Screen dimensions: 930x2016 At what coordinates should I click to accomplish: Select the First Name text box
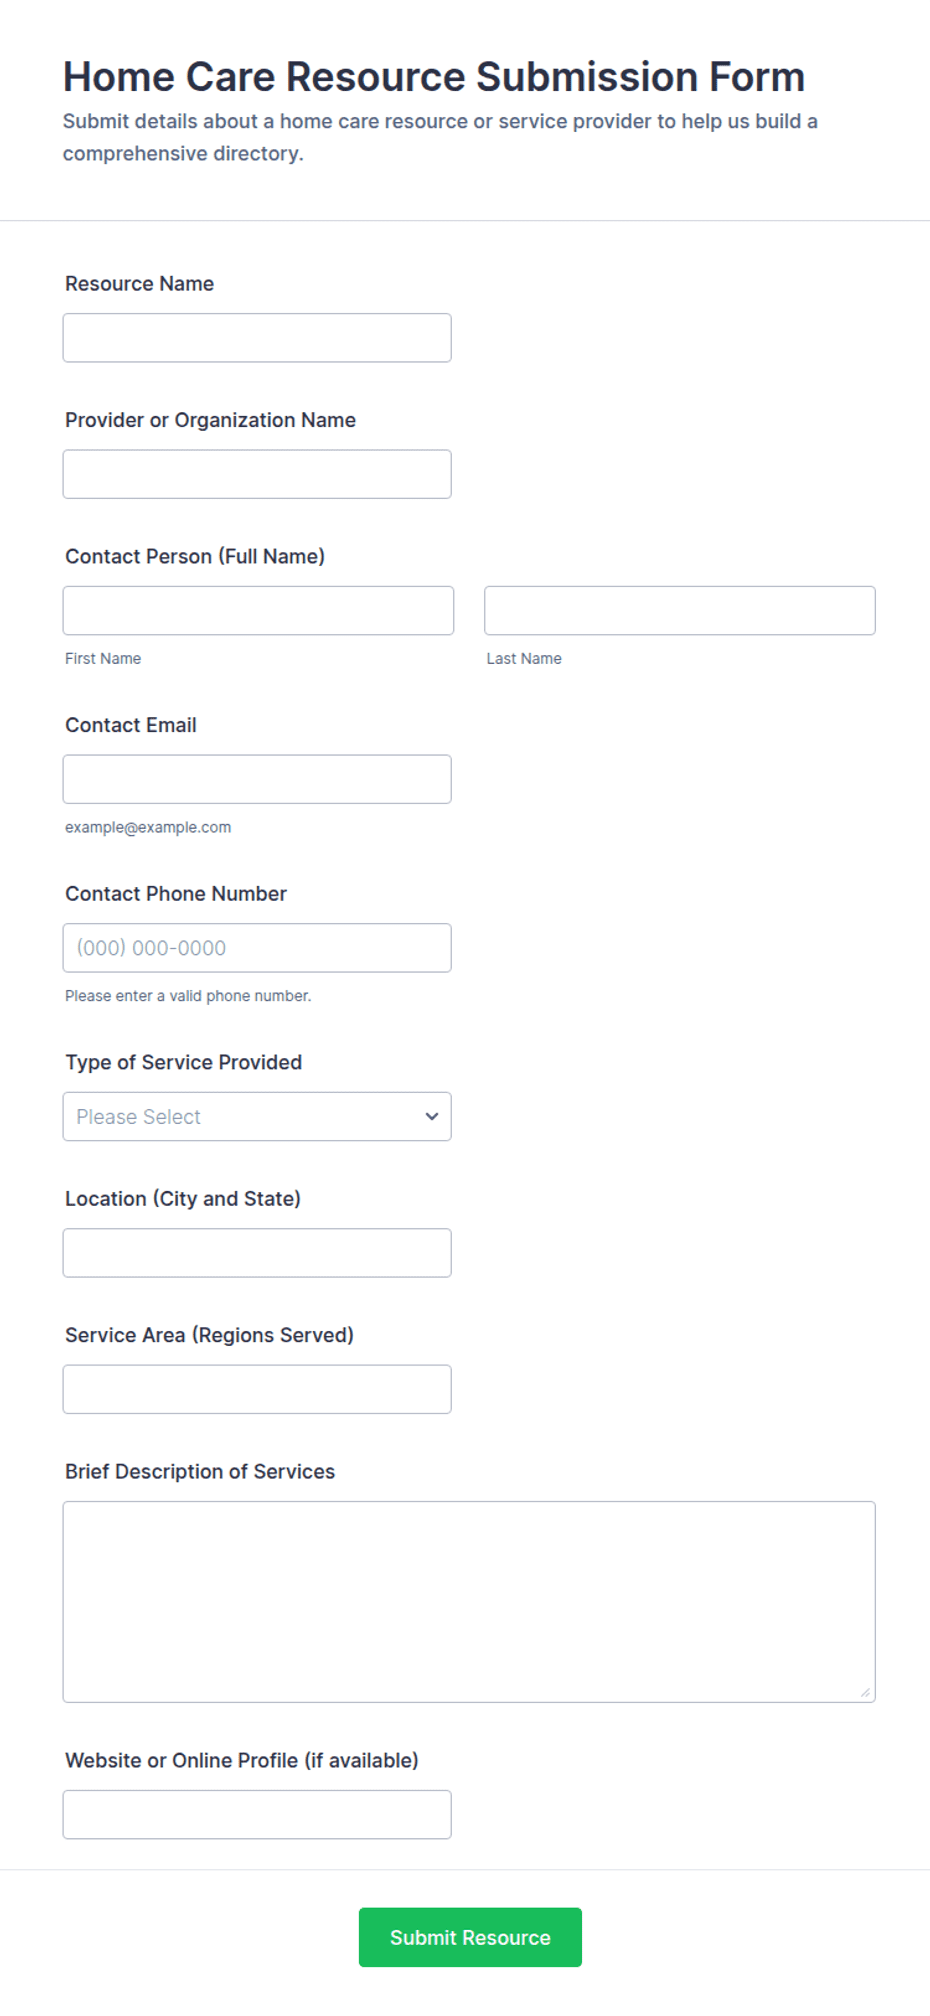click(258, 610)
